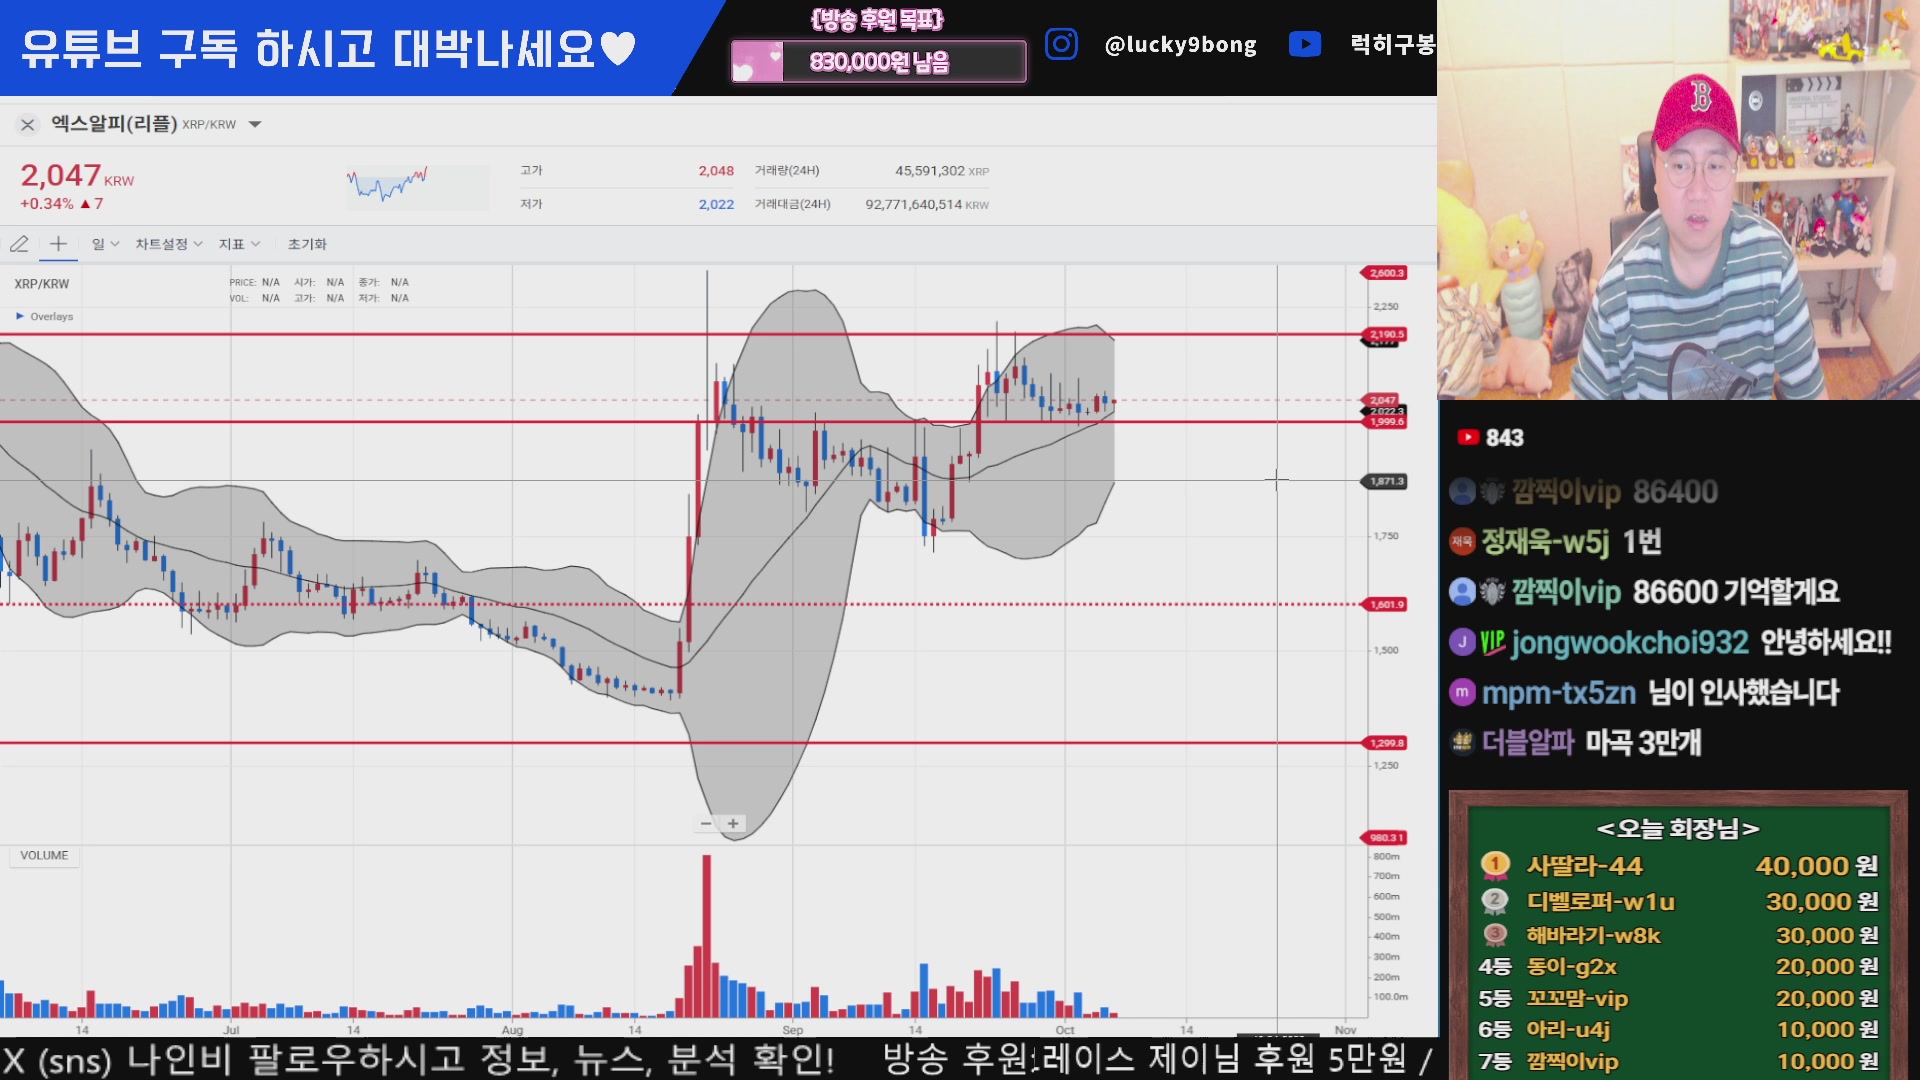
Task: Click the 고가 value 2,048
Action: tap(716, 171)
